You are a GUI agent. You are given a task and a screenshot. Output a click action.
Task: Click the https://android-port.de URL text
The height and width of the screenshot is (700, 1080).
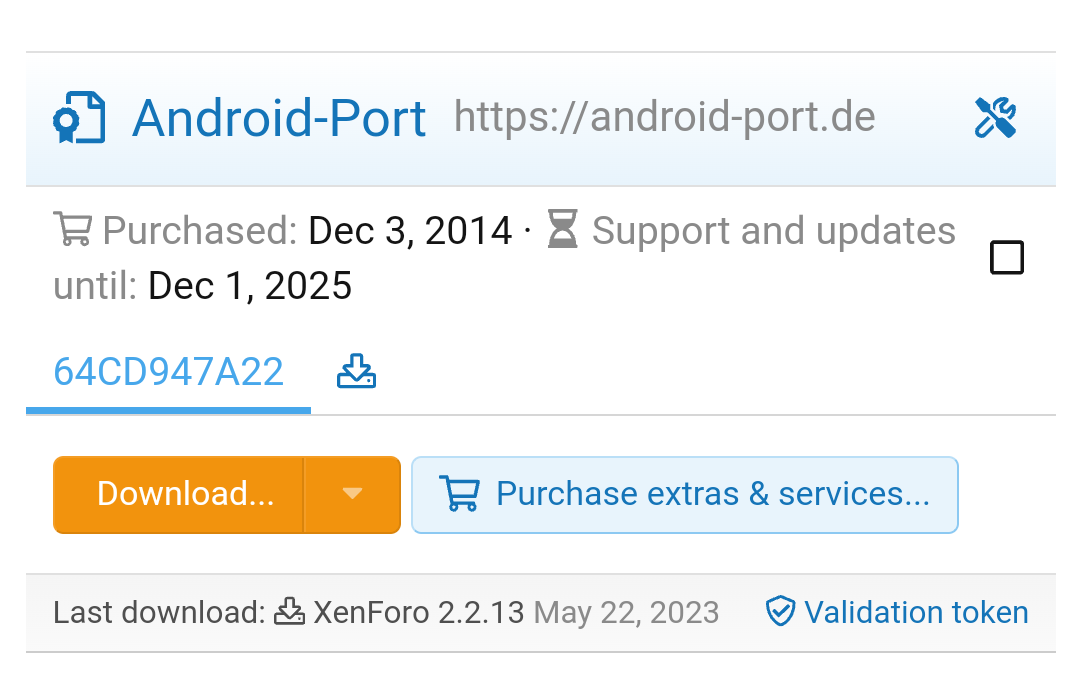[664, 118]
